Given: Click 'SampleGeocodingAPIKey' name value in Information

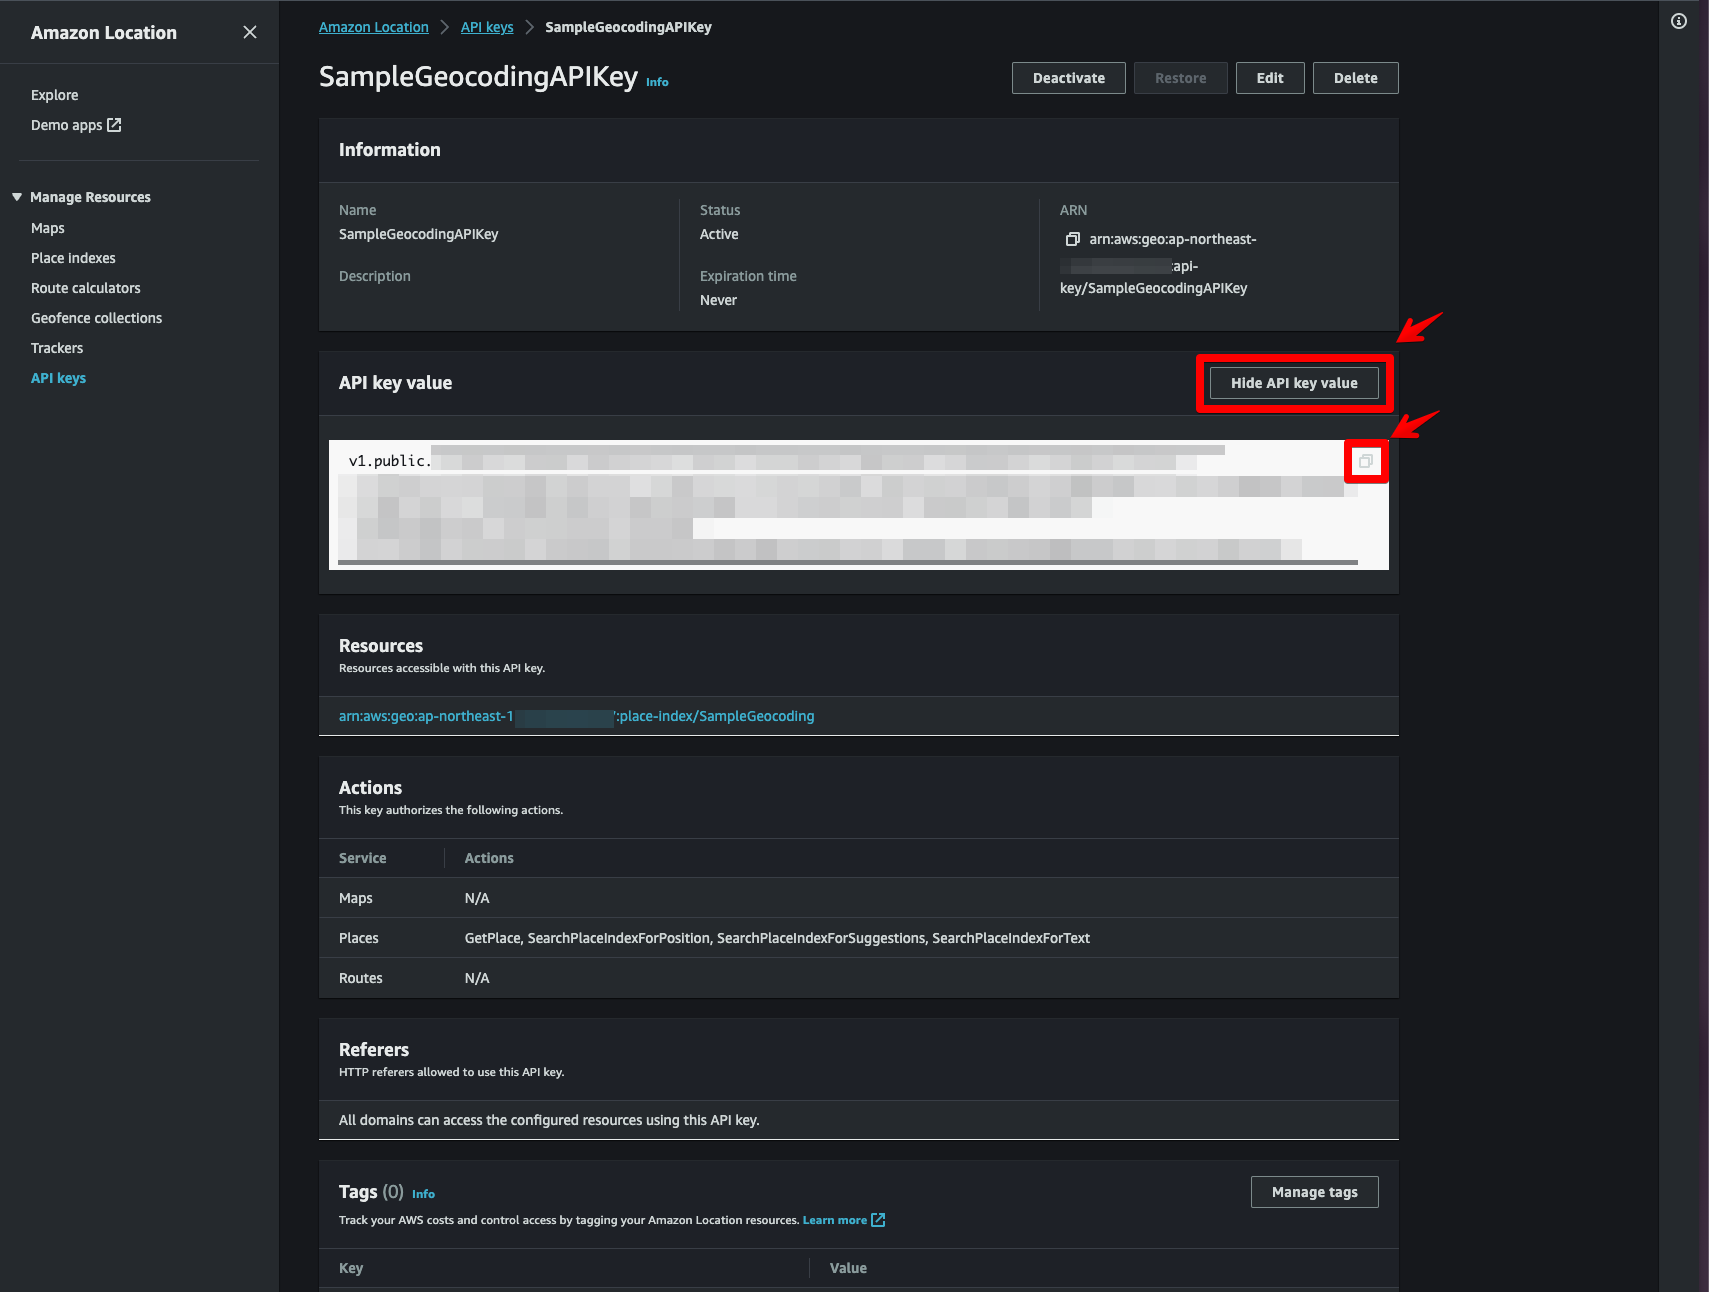Looking at the screenshot, I should point(418,234).
